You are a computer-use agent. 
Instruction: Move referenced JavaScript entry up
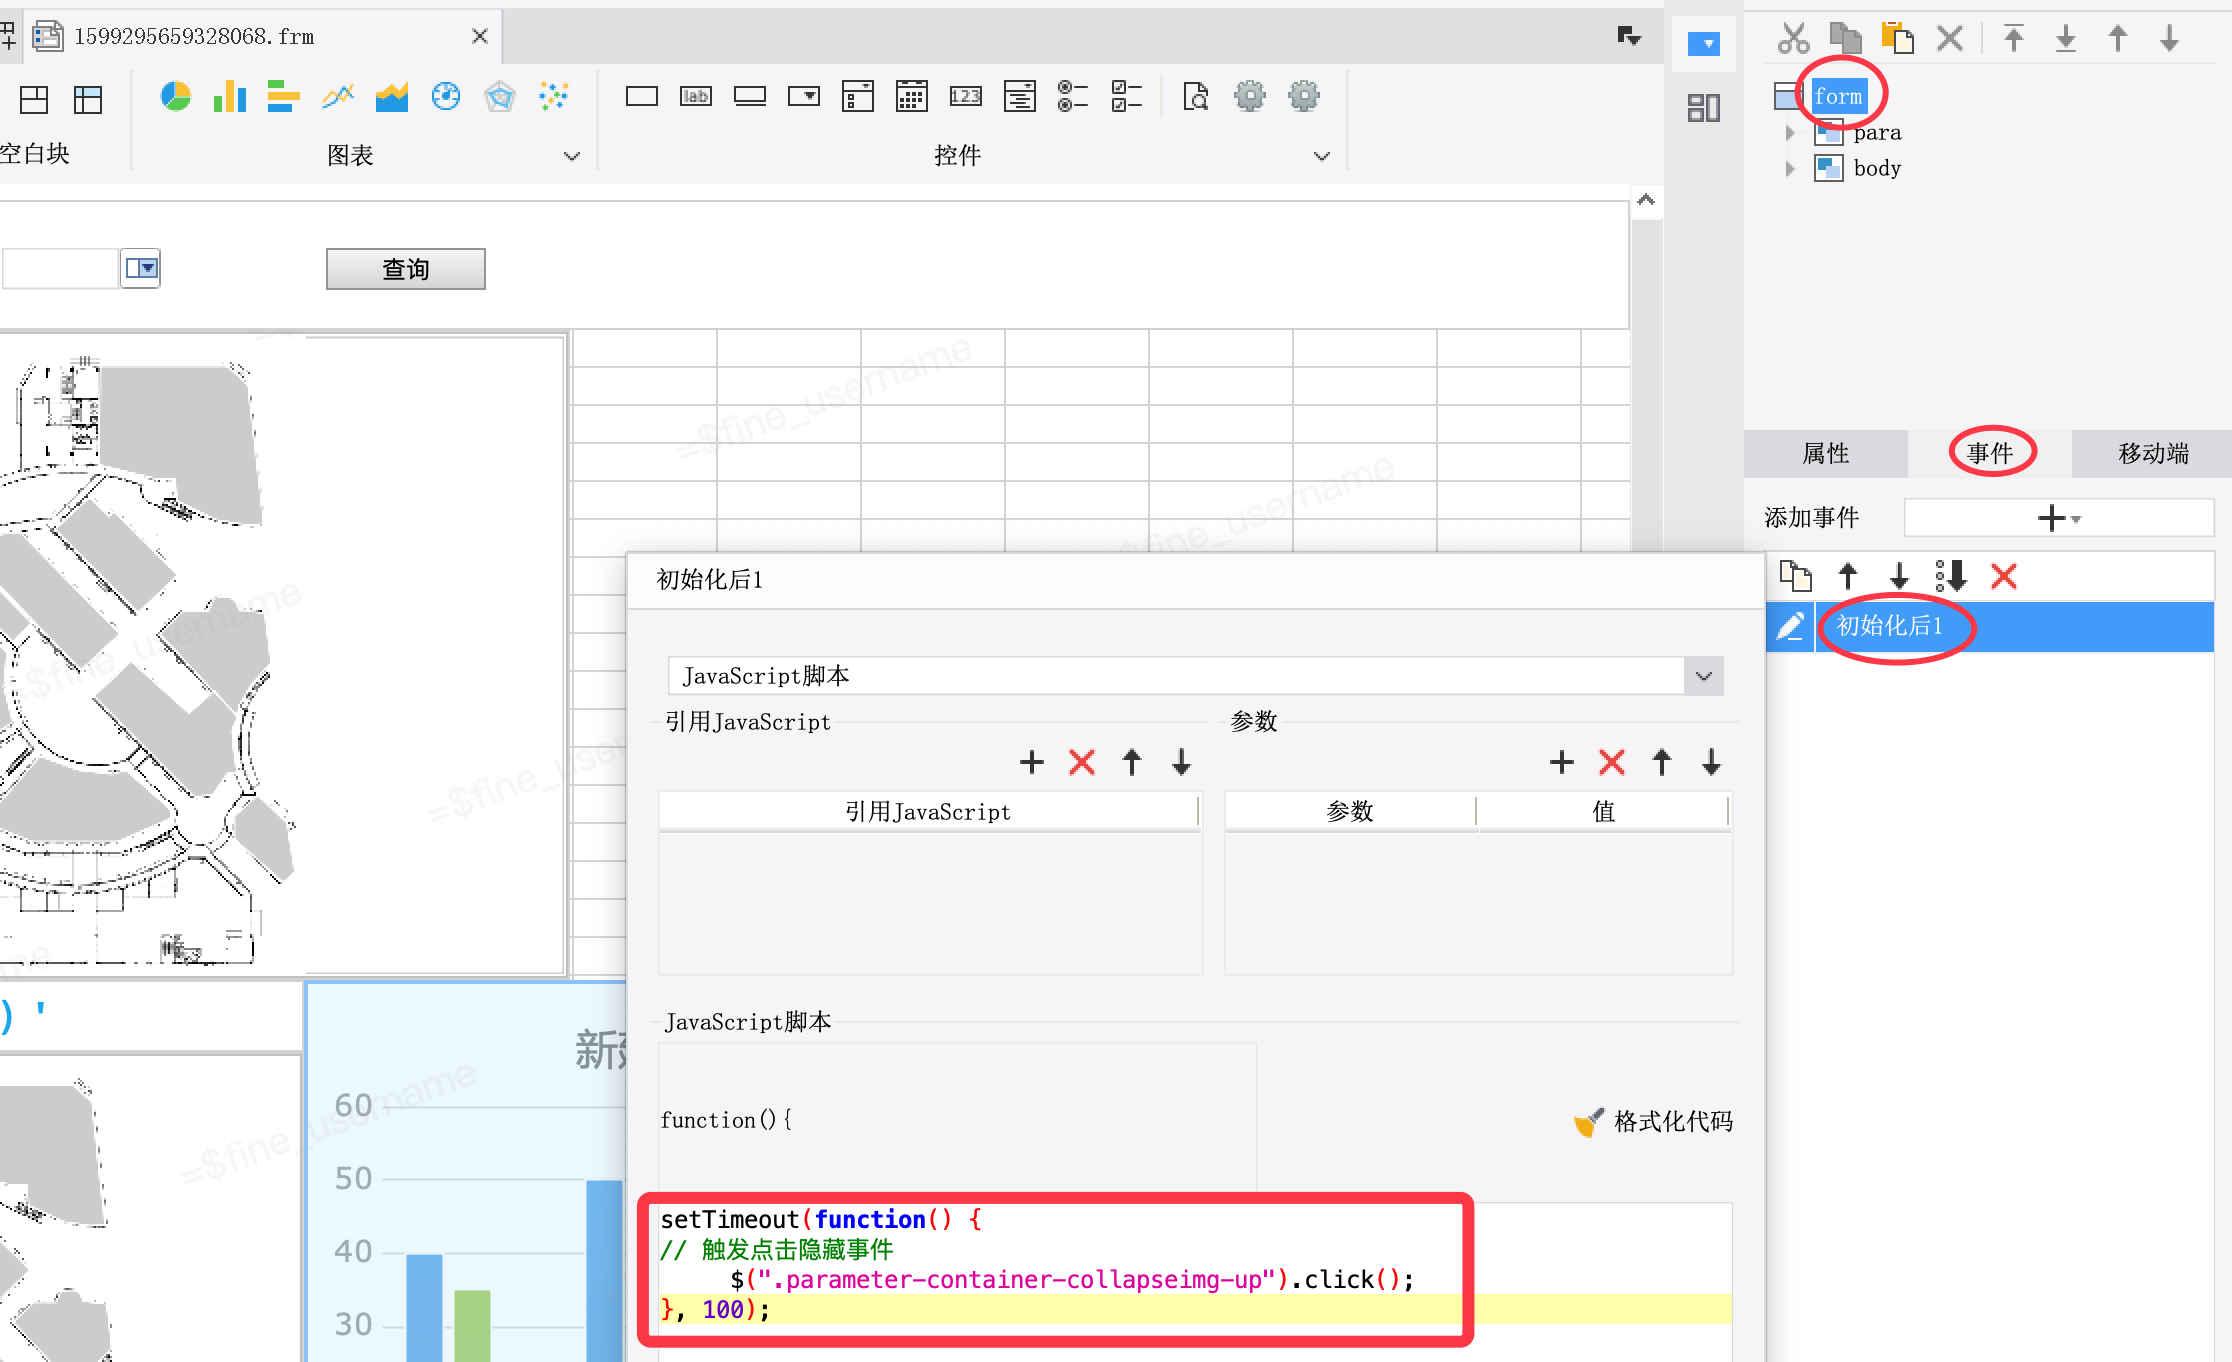pos(1132,762)
